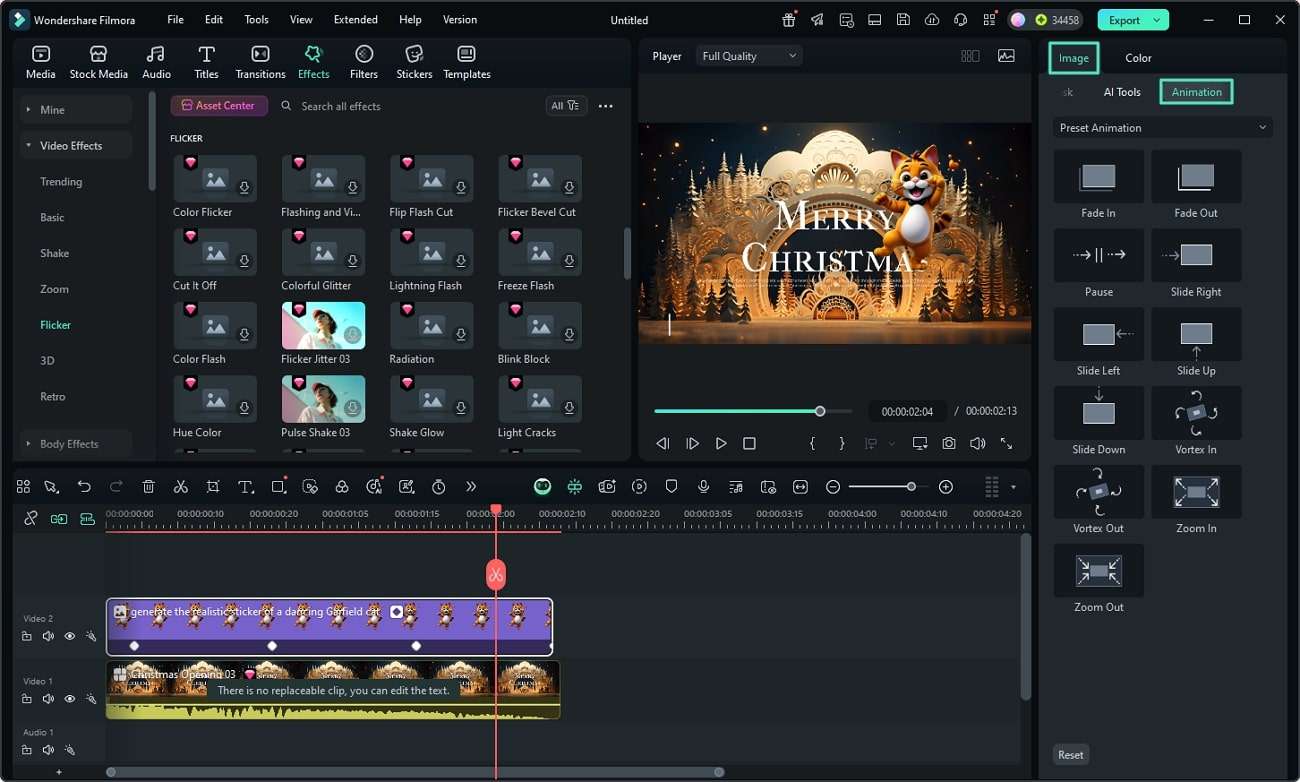
Task: Split clip with the scissors tool
Action: [x=180, y=487]
